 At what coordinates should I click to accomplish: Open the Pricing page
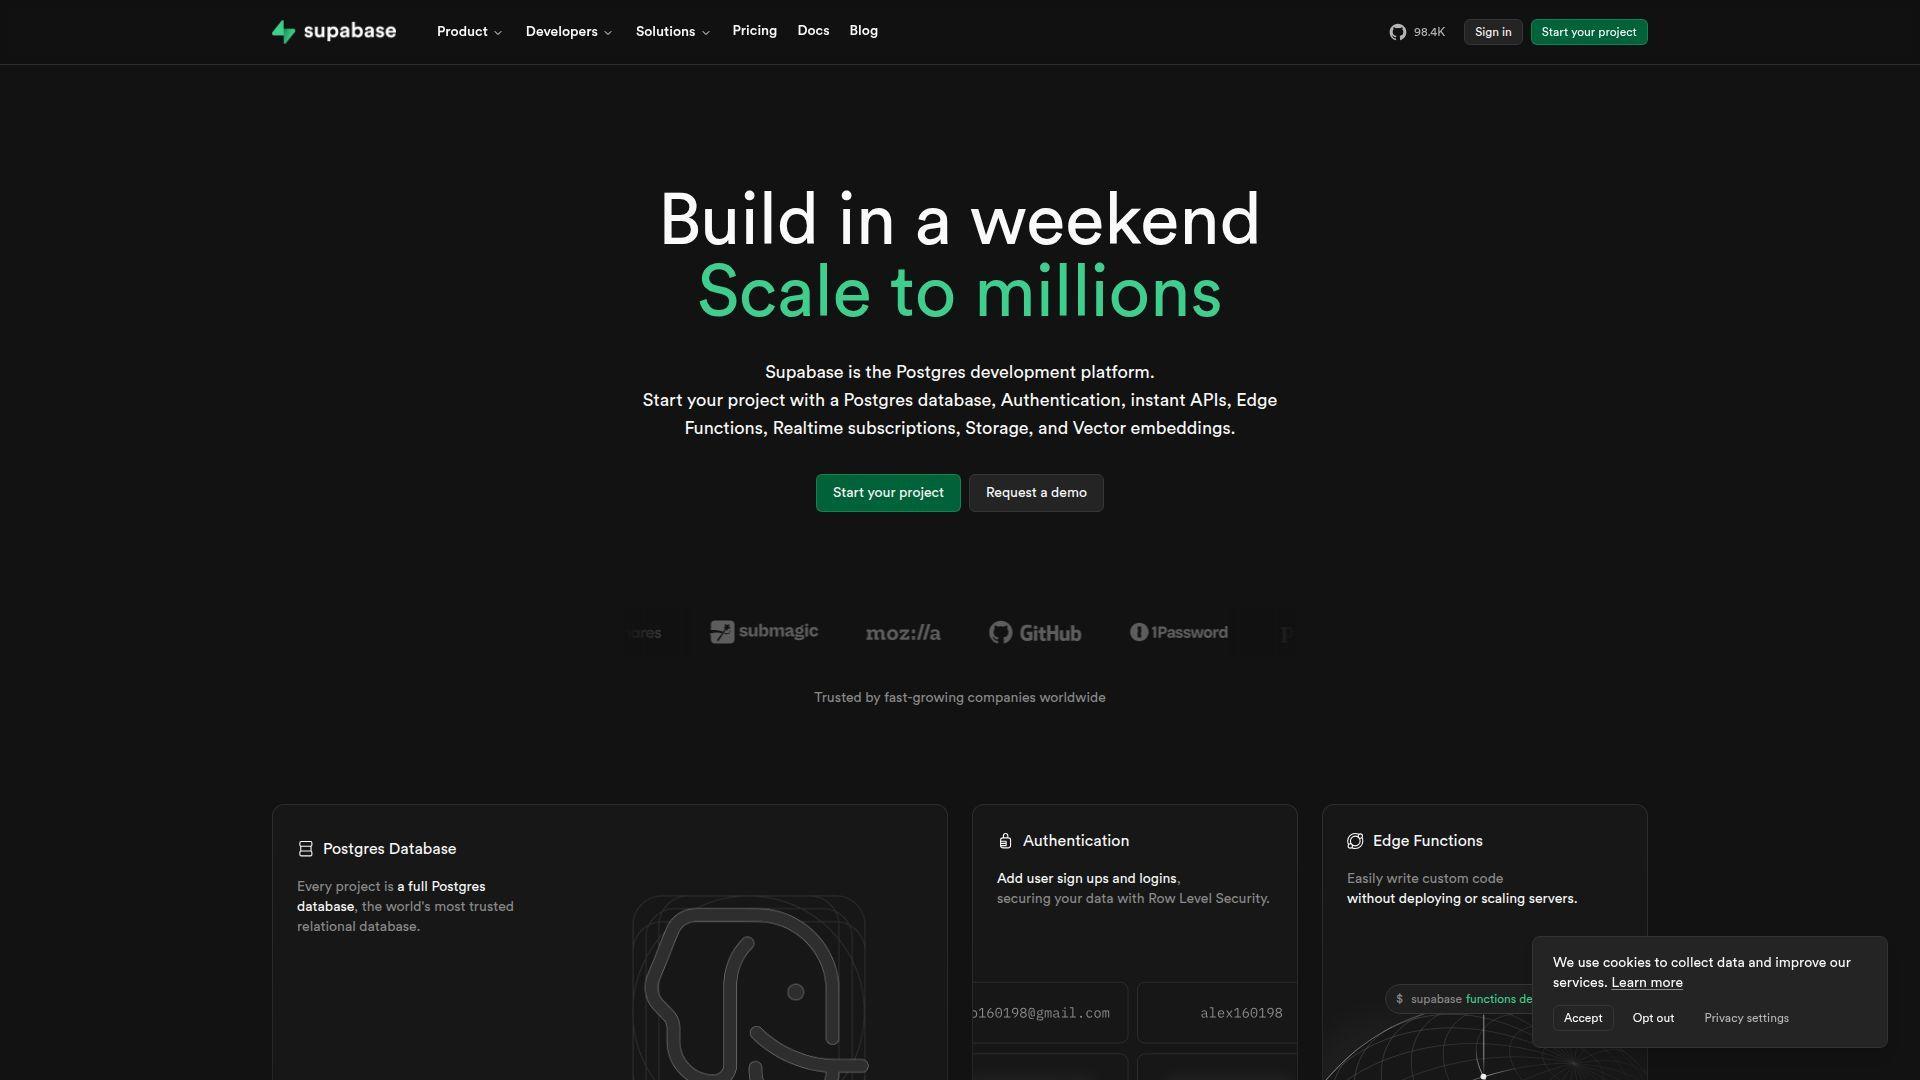754,31
